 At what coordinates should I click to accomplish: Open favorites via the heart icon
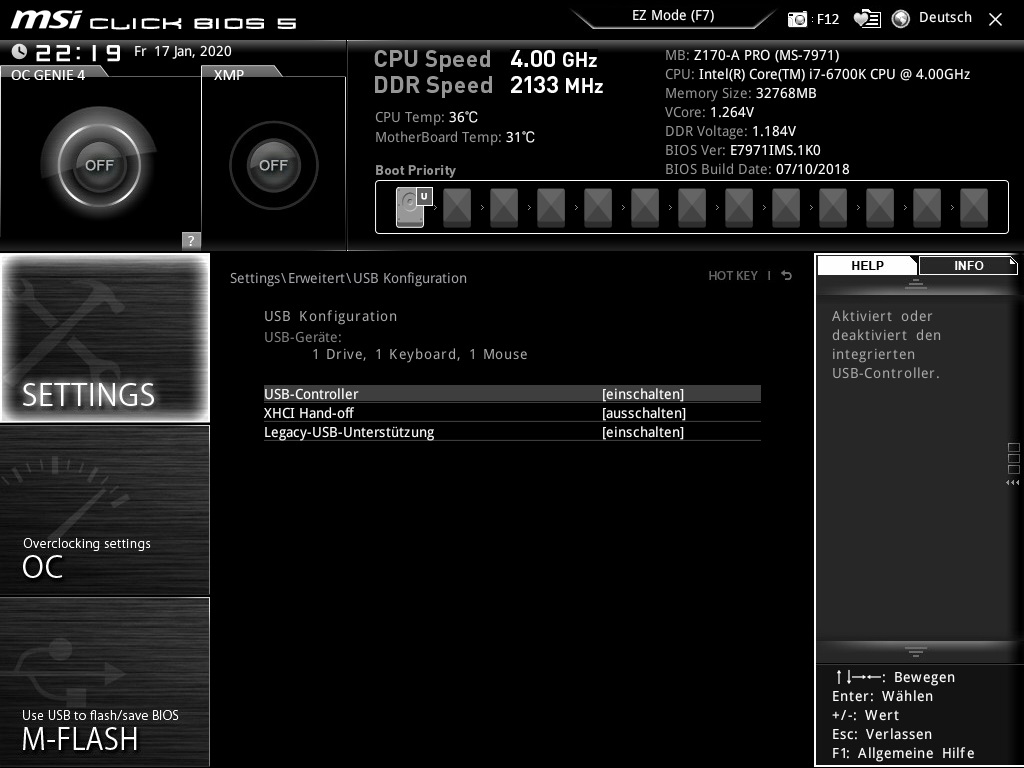(867, 19)
